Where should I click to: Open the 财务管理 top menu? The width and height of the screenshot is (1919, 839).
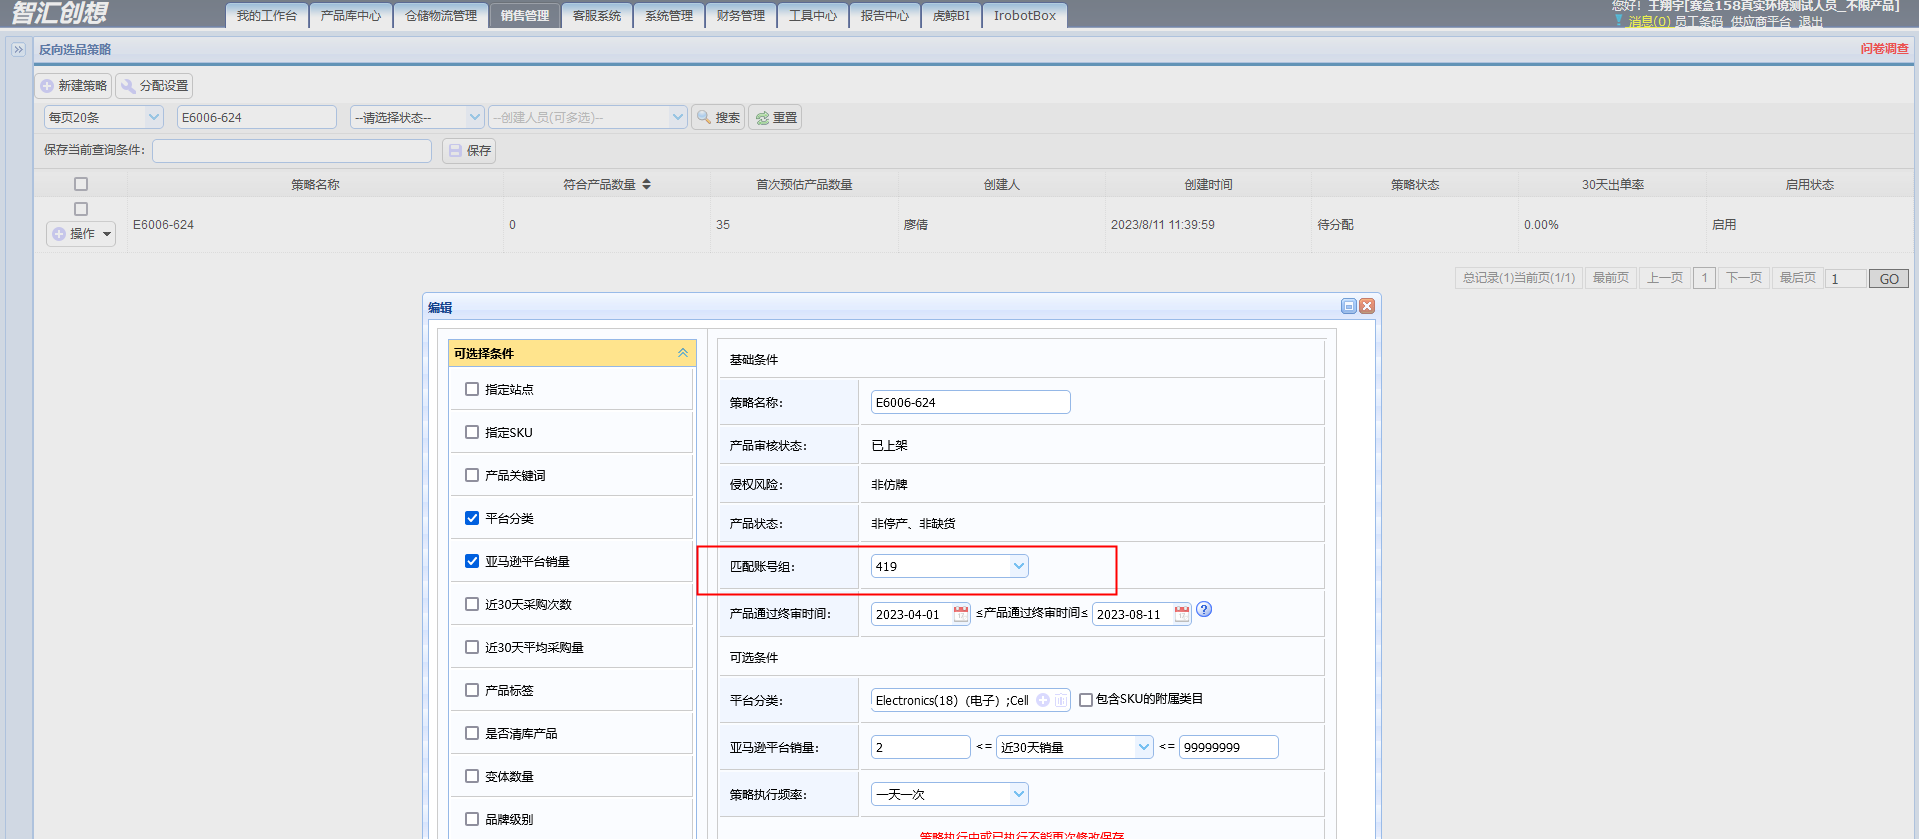click(741, 15)
